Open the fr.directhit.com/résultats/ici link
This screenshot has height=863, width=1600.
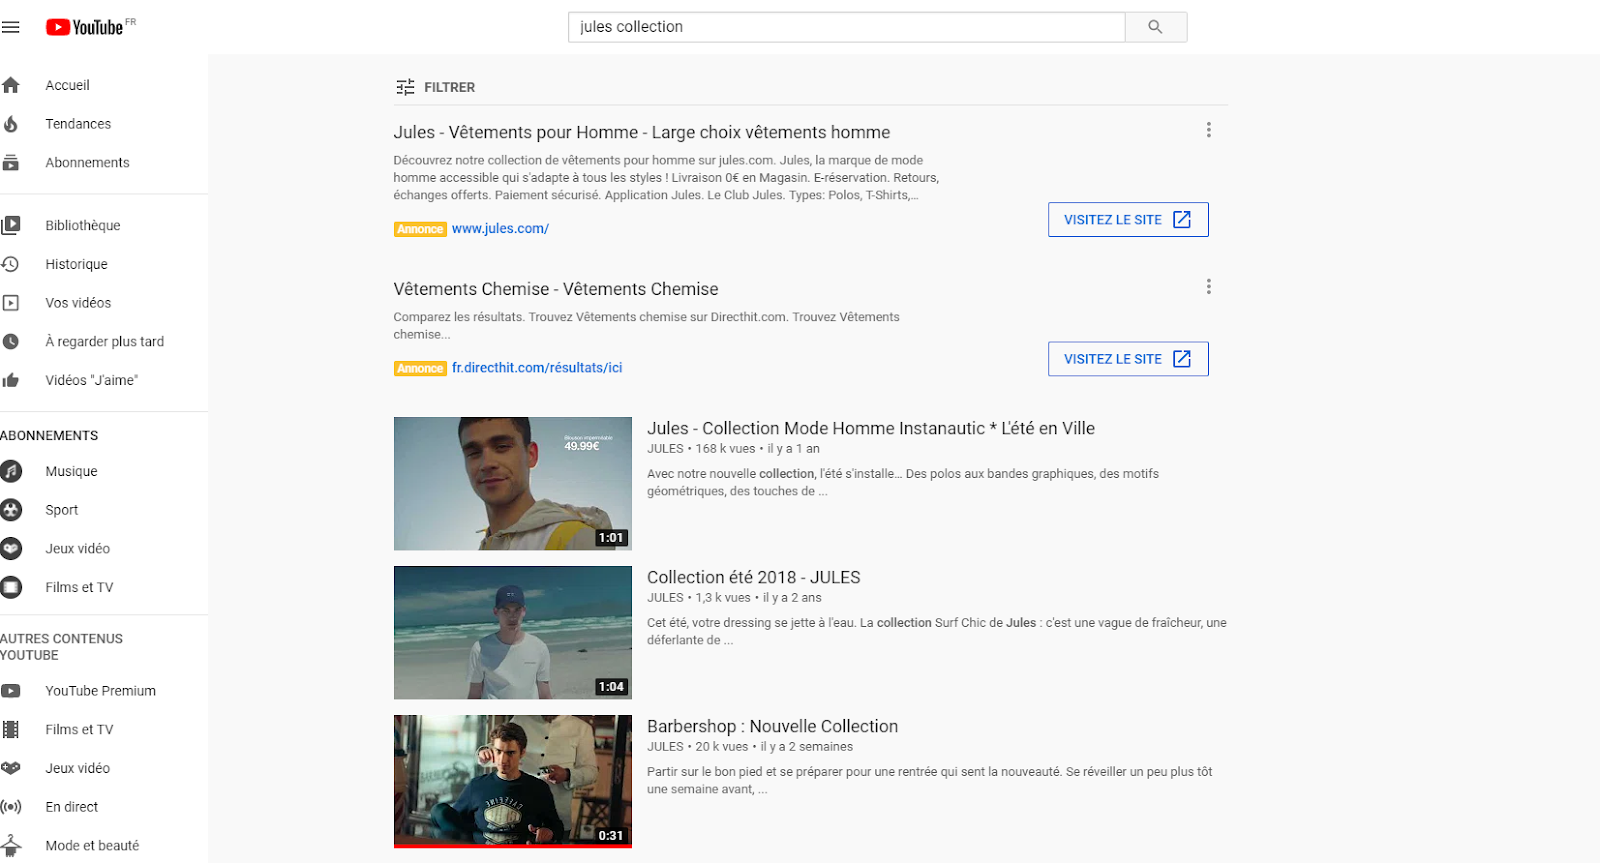coord(537,368)
